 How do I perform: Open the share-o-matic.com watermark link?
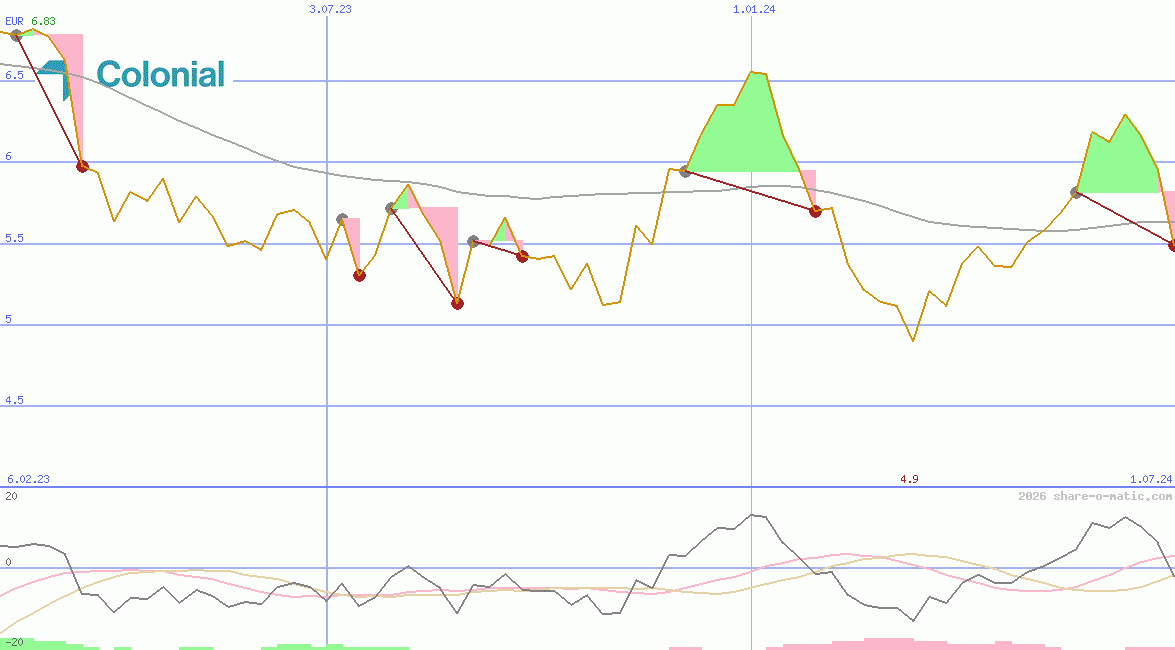1094,496
